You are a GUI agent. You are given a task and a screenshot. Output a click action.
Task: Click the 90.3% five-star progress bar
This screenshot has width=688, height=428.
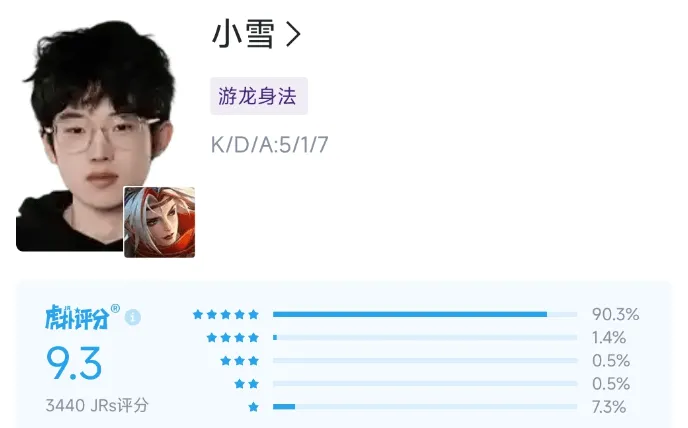[425, 314]
